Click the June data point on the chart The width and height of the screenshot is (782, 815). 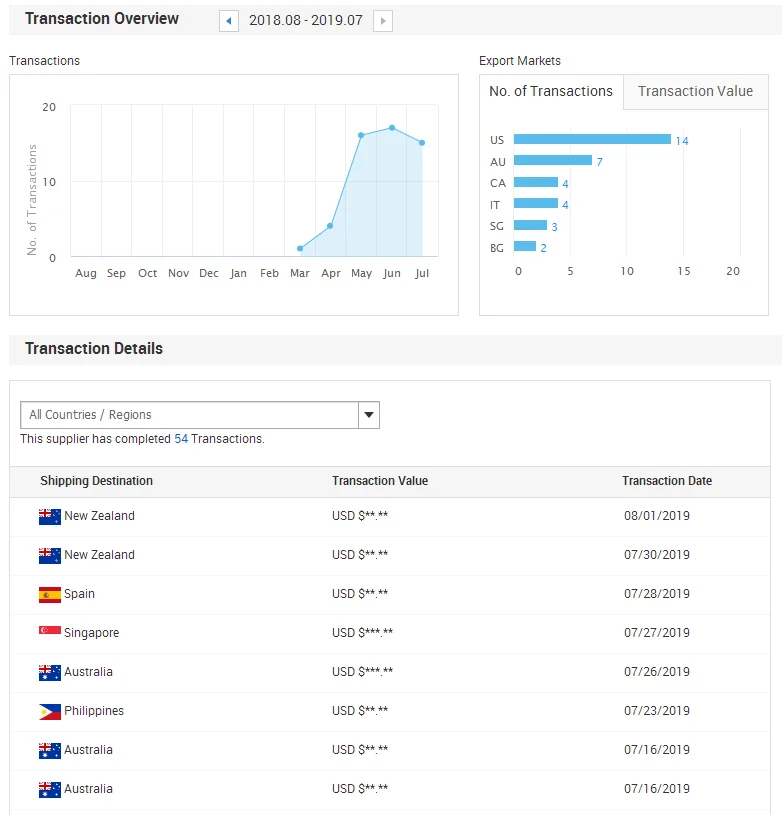pyautogui.click(x=392, y=128)
